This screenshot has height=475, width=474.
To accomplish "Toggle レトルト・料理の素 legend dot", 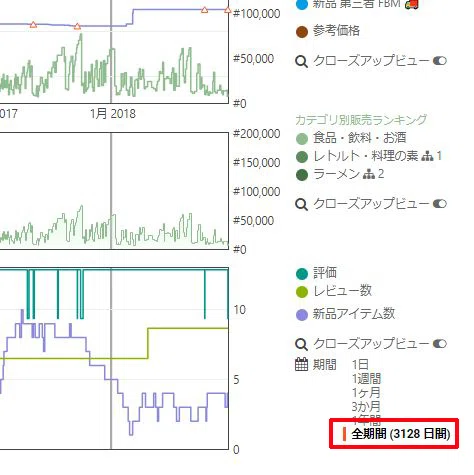I will [302, 157].
